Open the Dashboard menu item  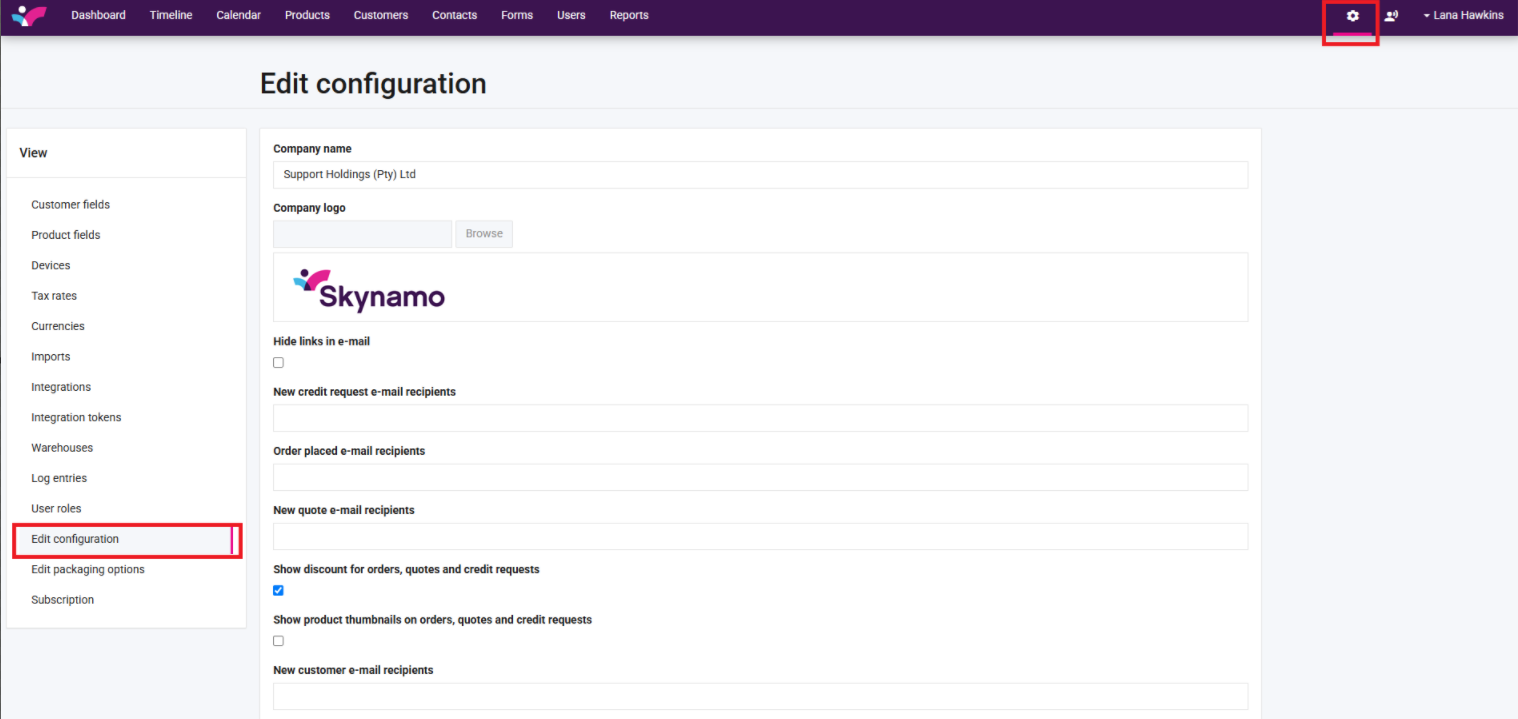[x=98, y=16]
